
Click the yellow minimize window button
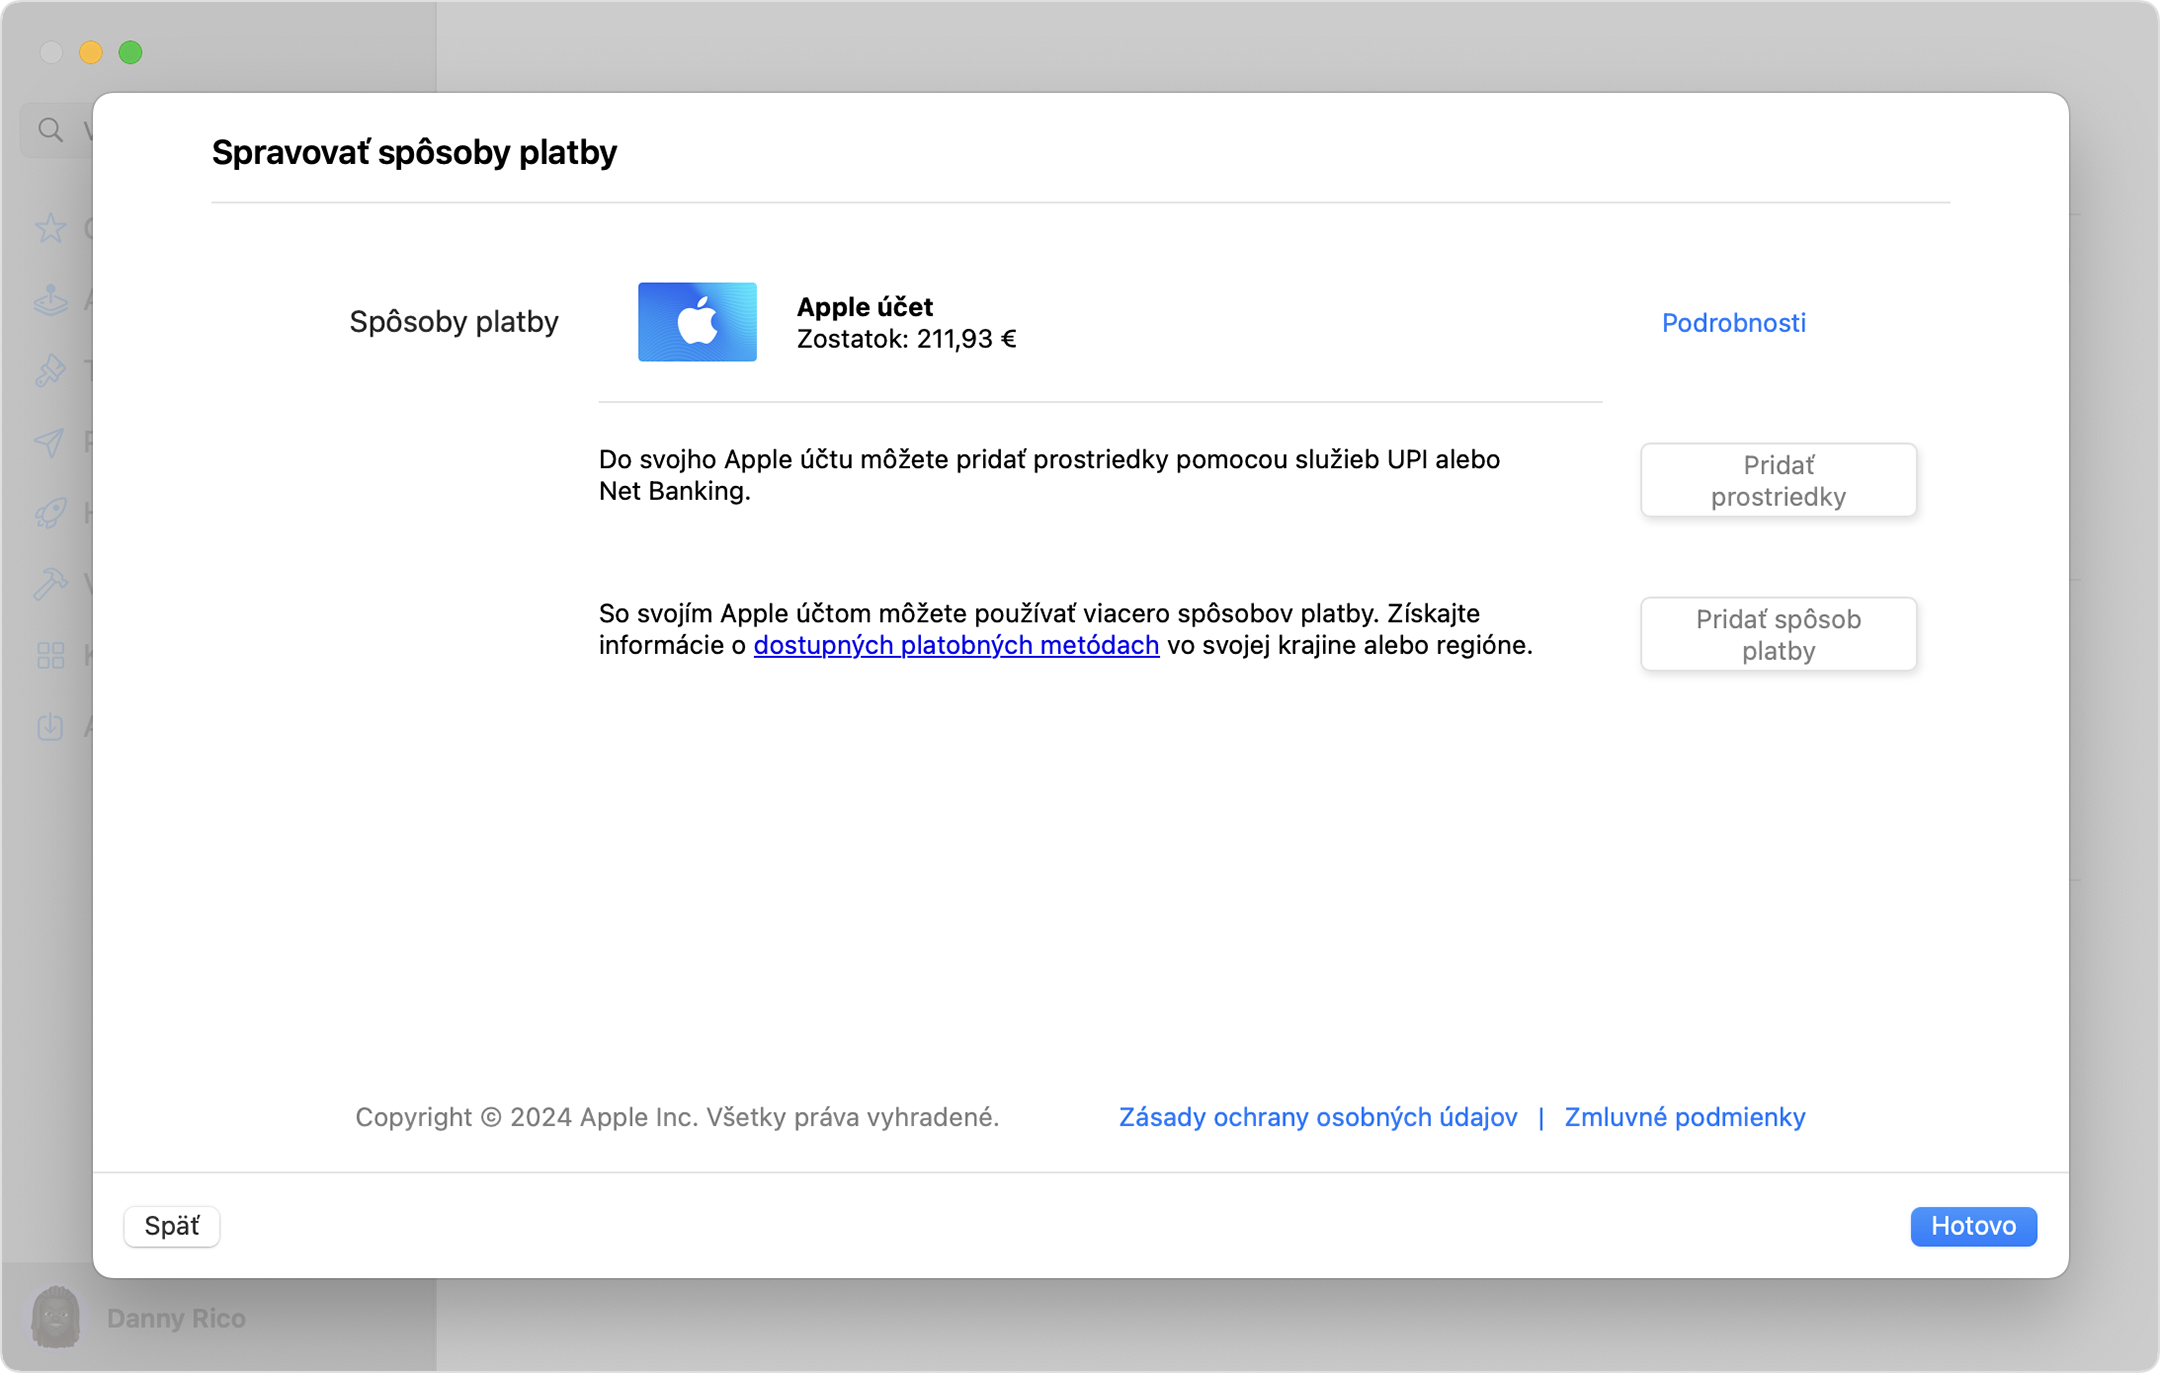(x=91, y=52)
